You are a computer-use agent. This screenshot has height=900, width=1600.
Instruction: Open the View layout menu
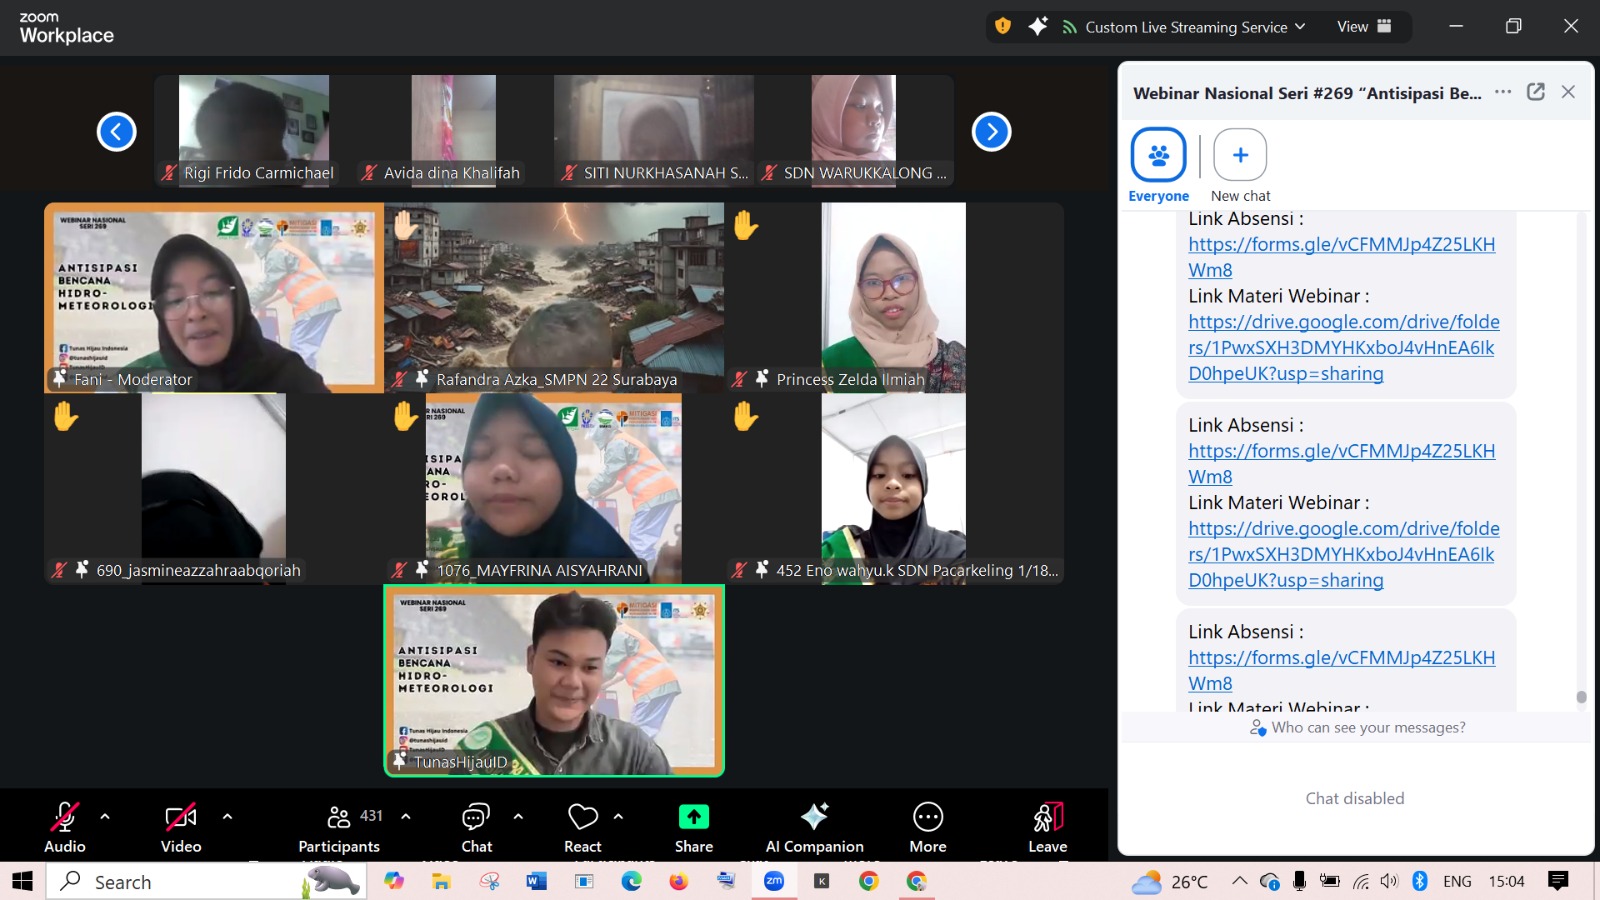click(1364, 27)
